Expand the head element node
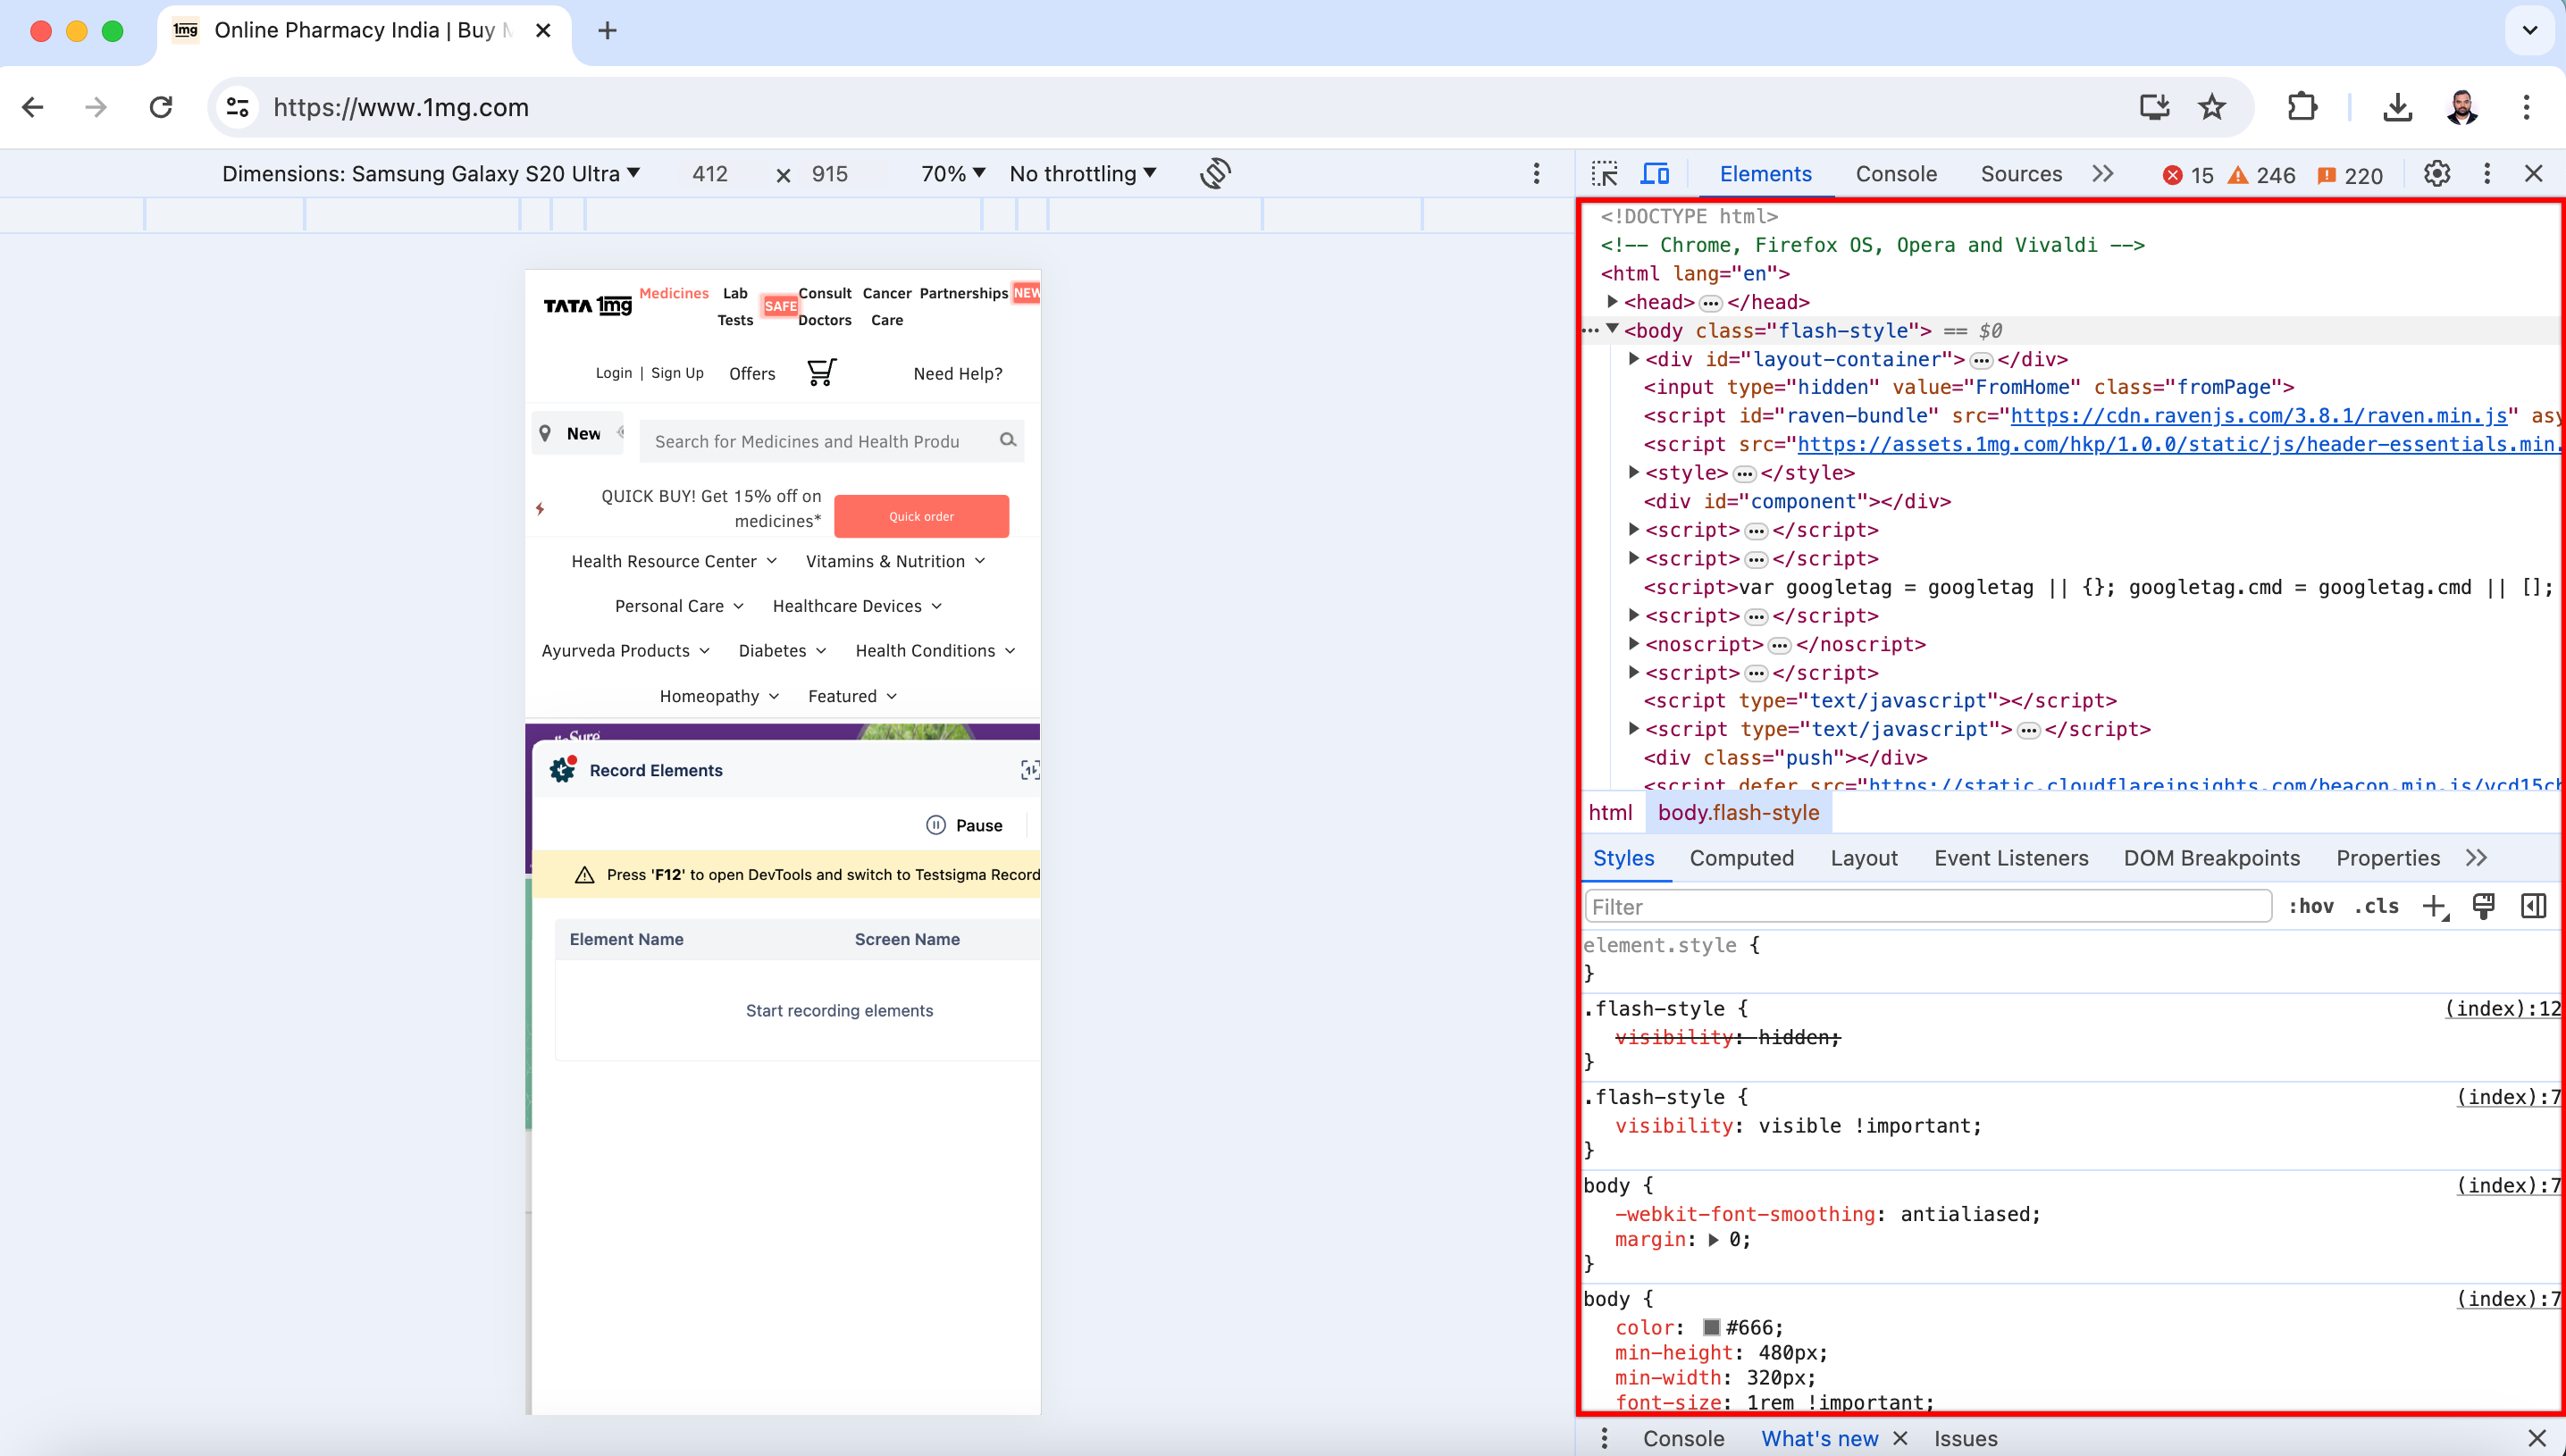This screenshot has width=2566, height=1456. 1612,301
